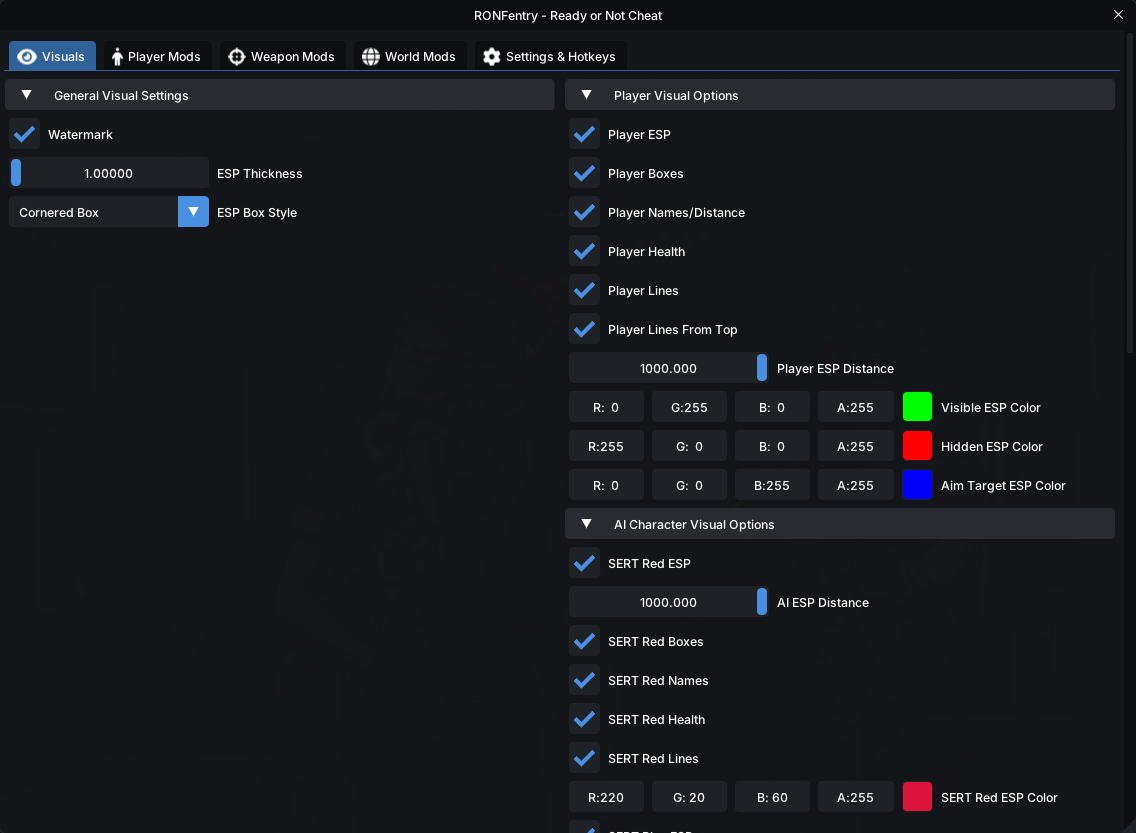Open the blue Aim Target ESP Color swatch
Screen dimensions: 1136x833
[x=917, y=485]
